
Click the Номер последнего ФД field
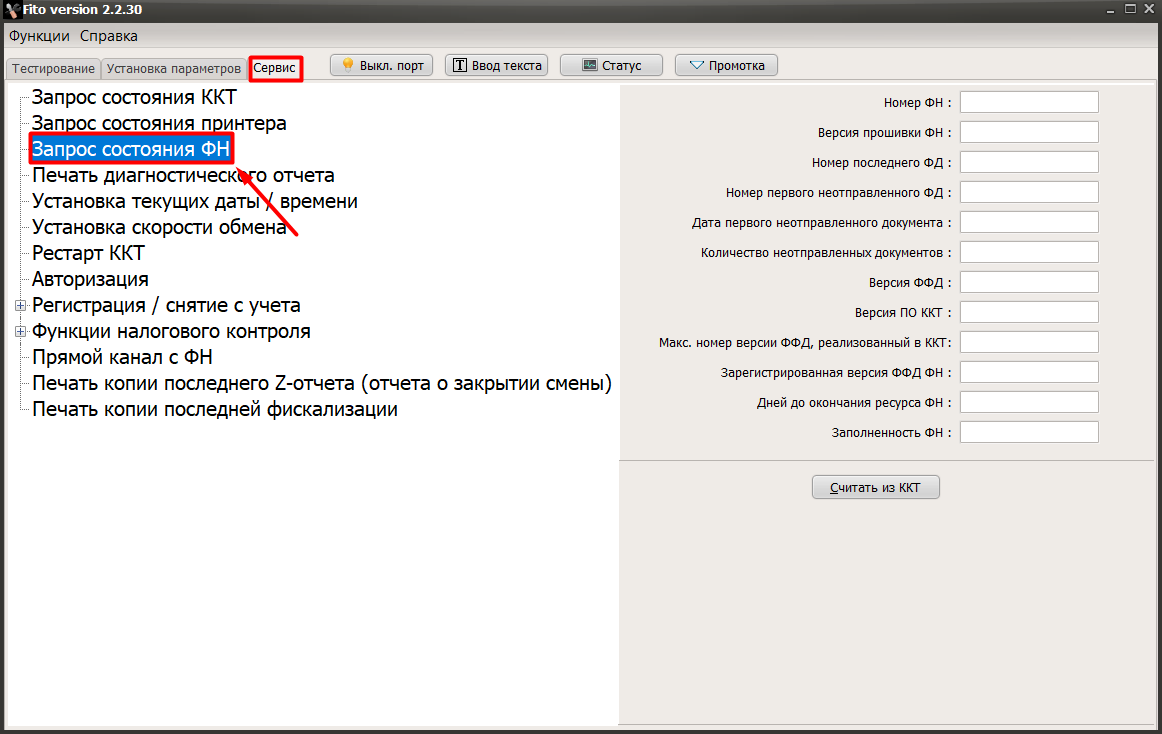pyautogui.click(x=1029, y=162)
